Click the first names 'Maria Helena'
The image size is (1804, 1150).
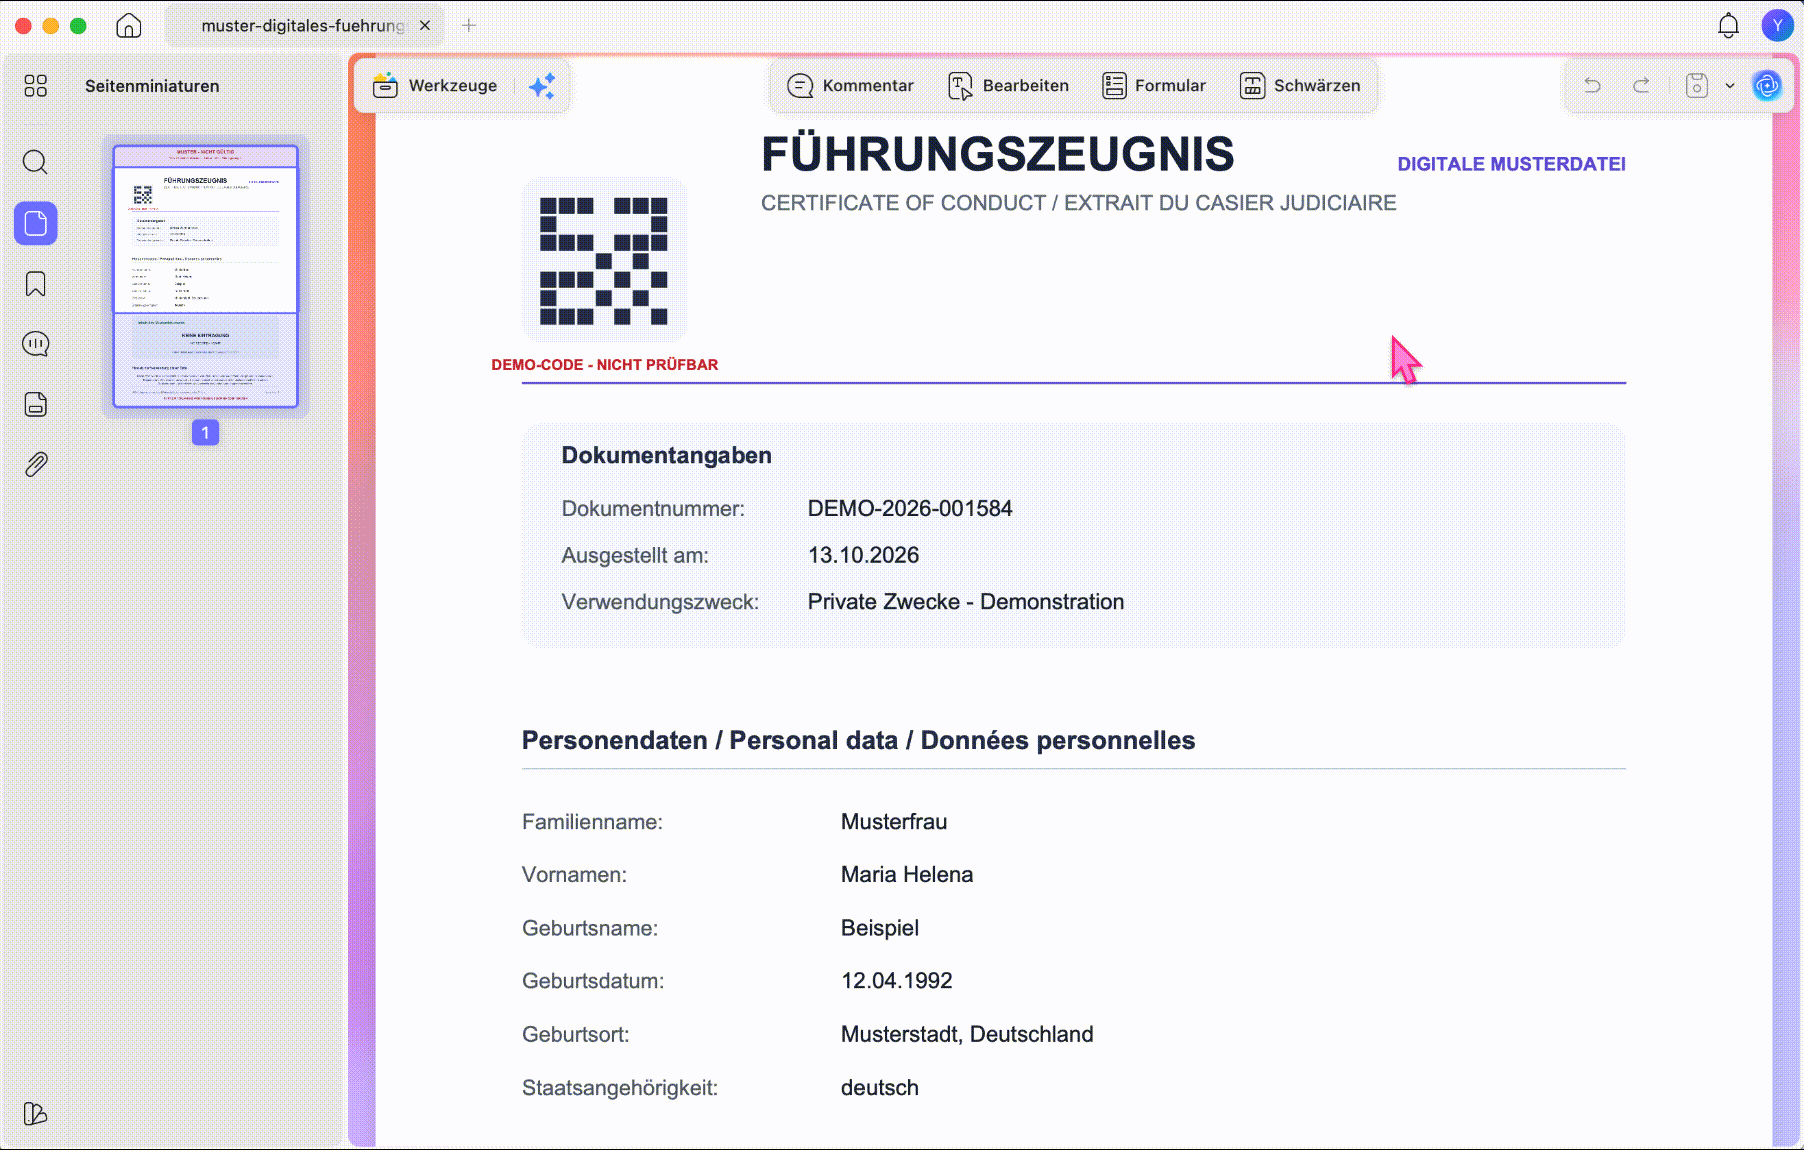coord(907,875)
